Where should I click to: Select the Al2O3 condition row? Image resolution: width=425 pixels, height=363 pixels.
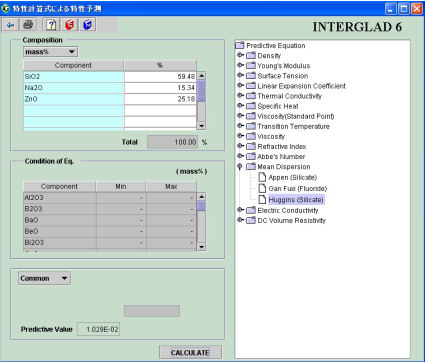point(110,198)
